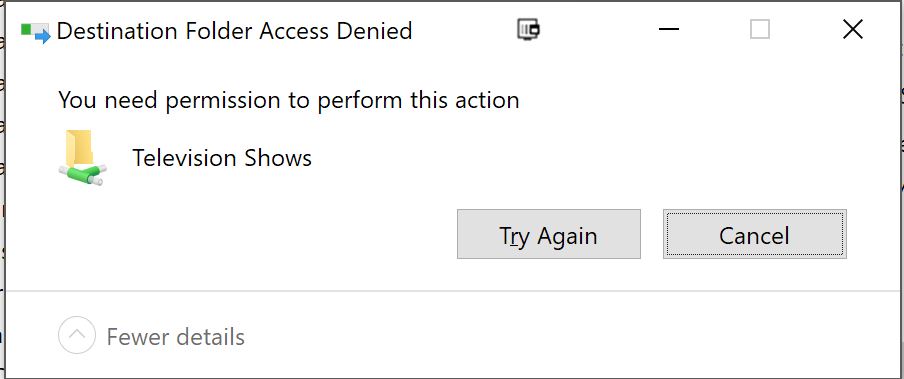904x379 pixels.
Task: Click the Try Again button
Action: [x=548, y=234]
